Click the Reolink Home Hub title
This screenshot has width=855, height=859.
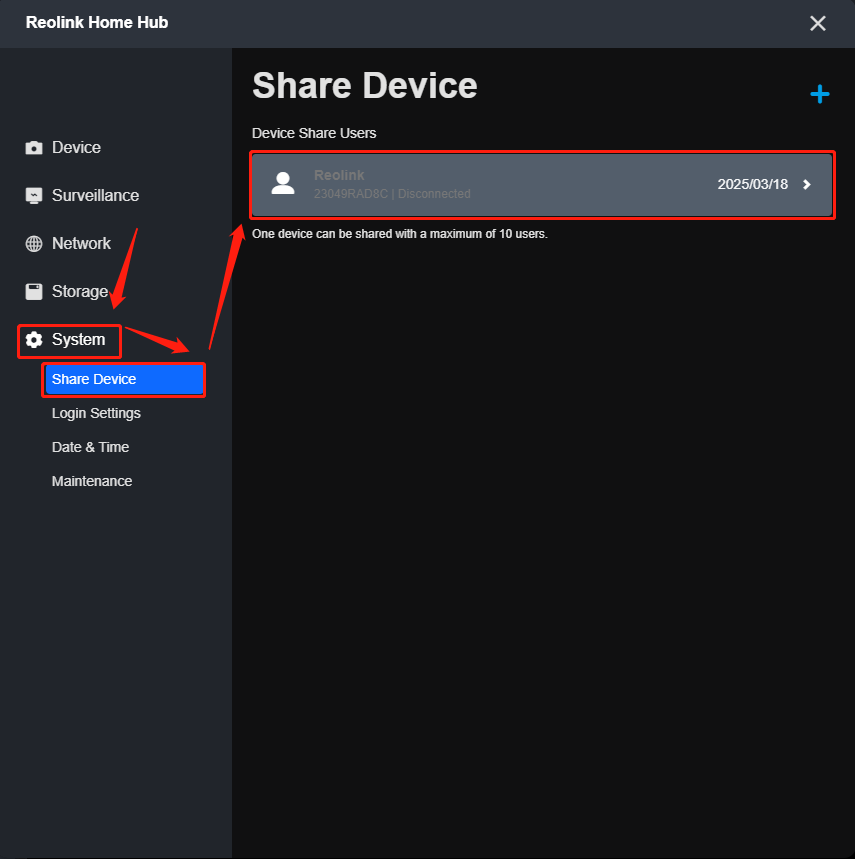97,22
